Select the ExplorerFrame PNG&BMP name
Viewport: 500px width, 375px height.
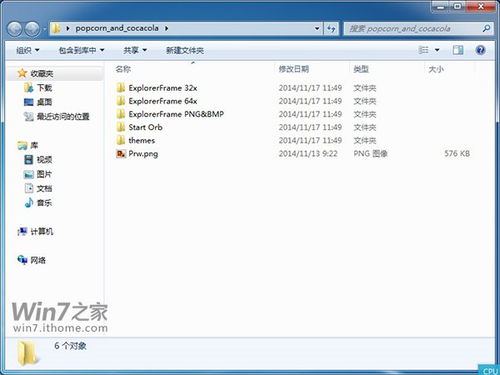tap(176, 114)
